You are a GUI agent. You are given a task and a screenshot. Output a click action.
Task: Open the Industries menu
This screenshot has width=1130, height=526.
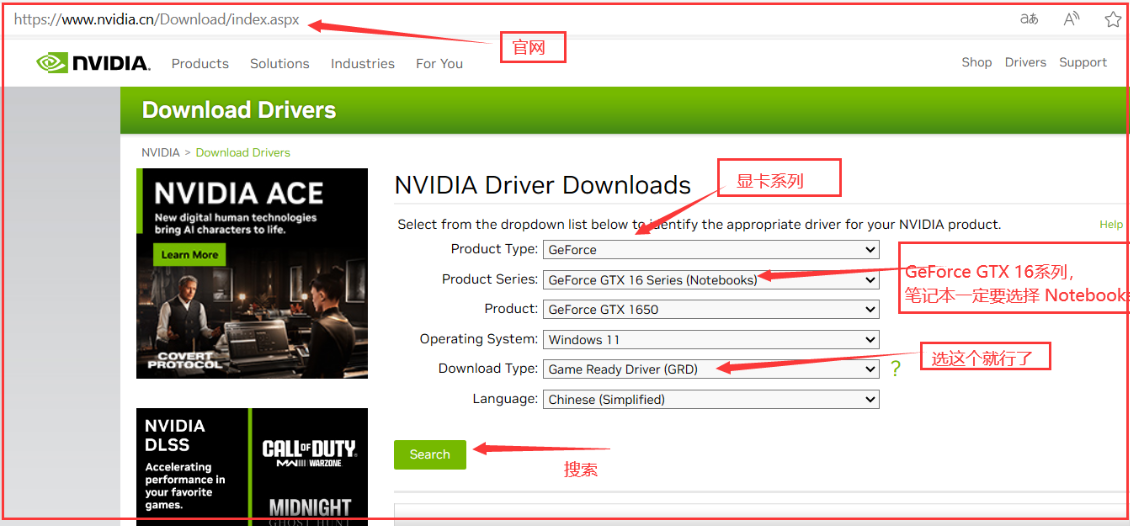point(362,63)
